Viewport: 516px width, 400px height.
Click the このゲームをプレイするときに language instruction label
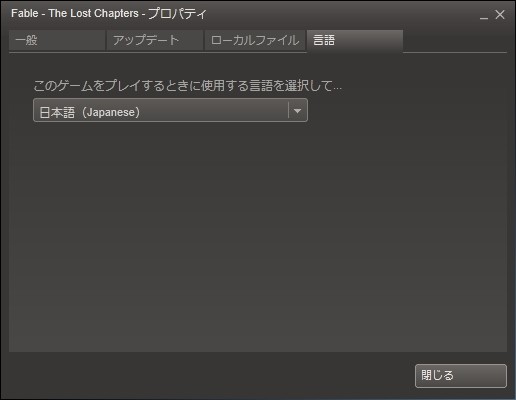187,86
